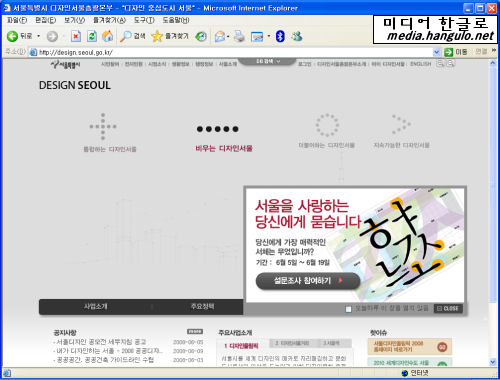Screen dimensions: 500x380
Task: Click the Seoul city logo in header
Action: [65, 64]
